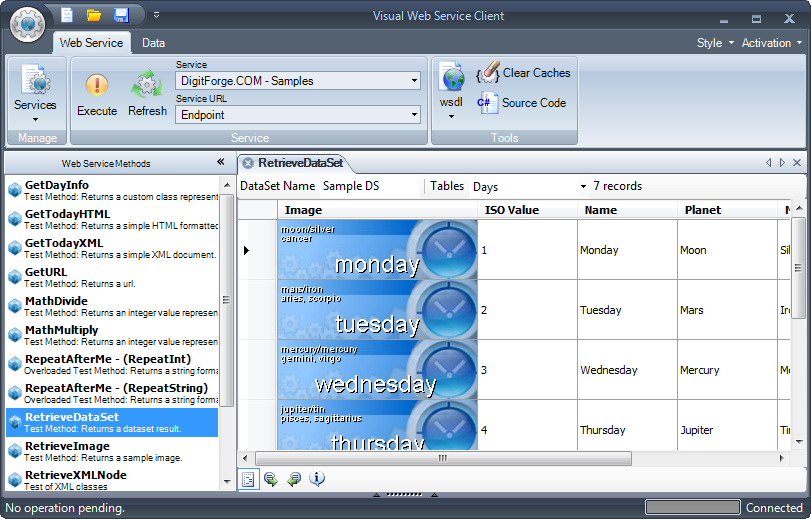Collapse the Web Service Methods panel
The image size is (811, 519).
(220, 162)
